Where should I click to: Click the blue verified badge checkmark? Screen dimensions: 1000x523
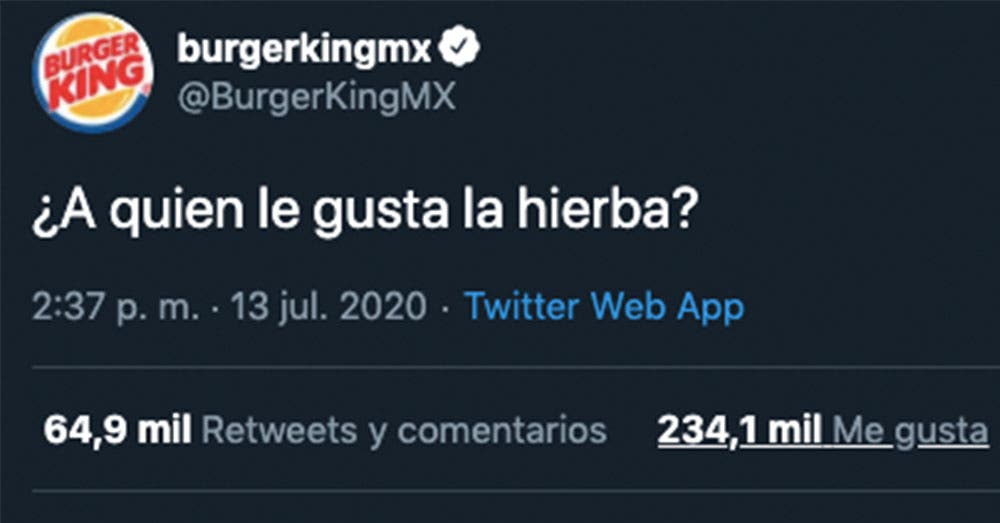coord(460,49)
